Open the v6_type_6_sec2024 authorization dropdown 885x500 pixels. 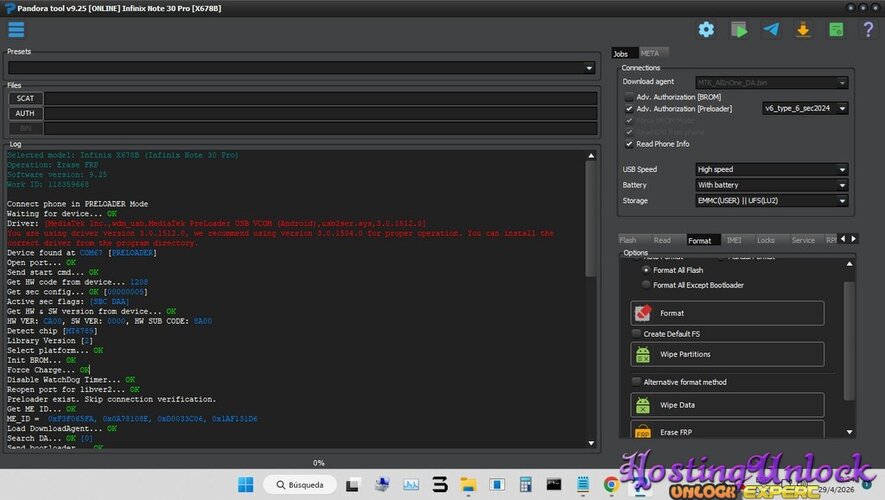coord(805,108)
